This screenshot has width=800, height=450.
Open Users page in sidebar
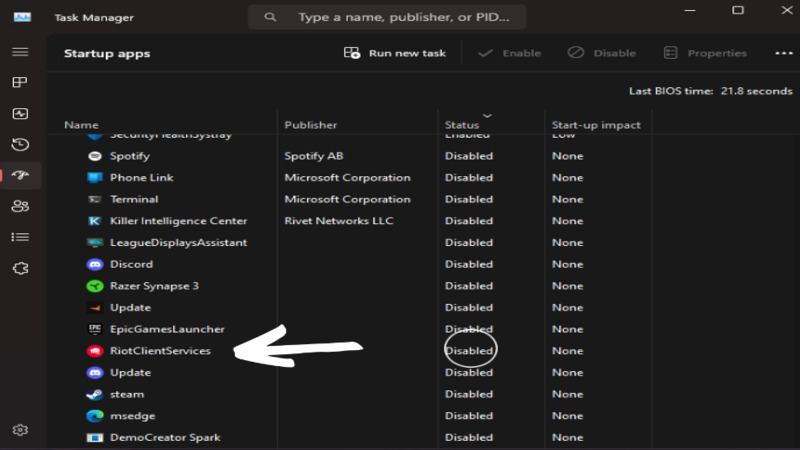point(20,206)
